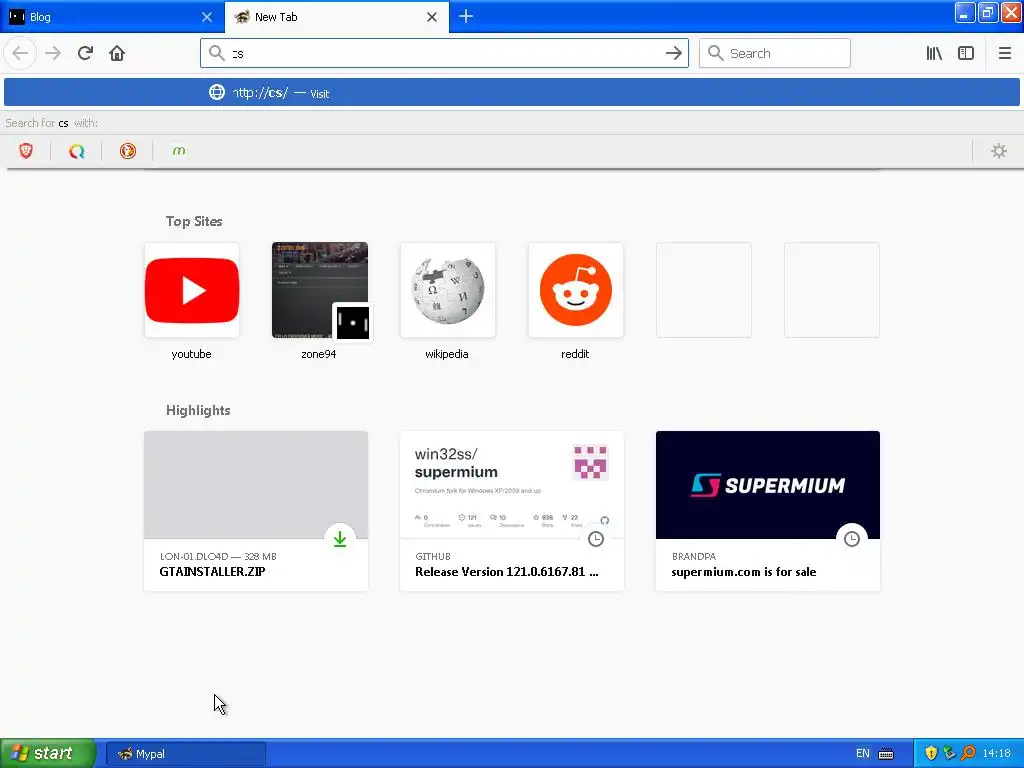Image resolution: width=1024 pixels, height=768 pixels.
Task: Select the New Tab tab
Action: (x=337, y=17)
